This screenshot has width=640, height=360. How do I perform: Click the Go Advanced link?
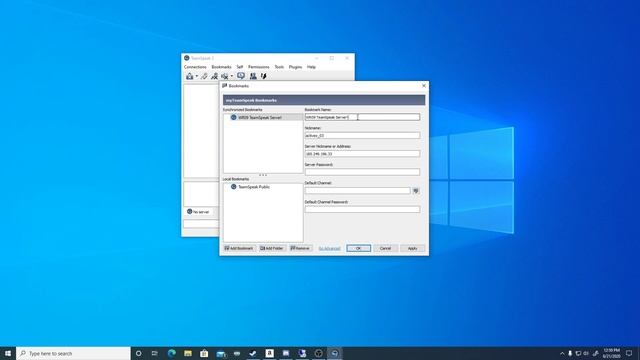(x=329, y=249)
